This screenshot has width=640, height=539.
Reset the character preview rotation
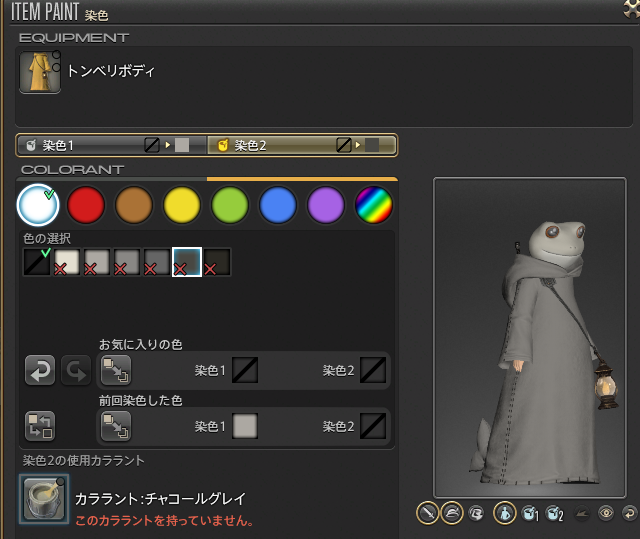point(629,513)
